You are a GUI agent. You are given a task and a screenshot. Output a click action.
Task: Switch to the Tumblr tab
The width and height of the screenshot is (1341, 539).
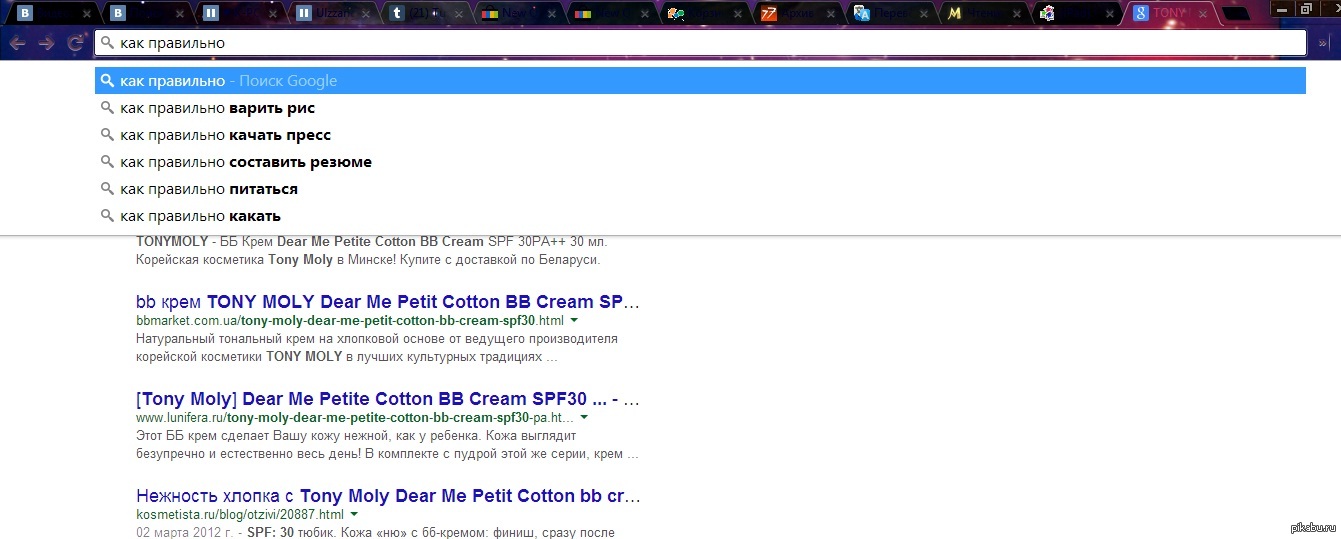click(420, 13)
